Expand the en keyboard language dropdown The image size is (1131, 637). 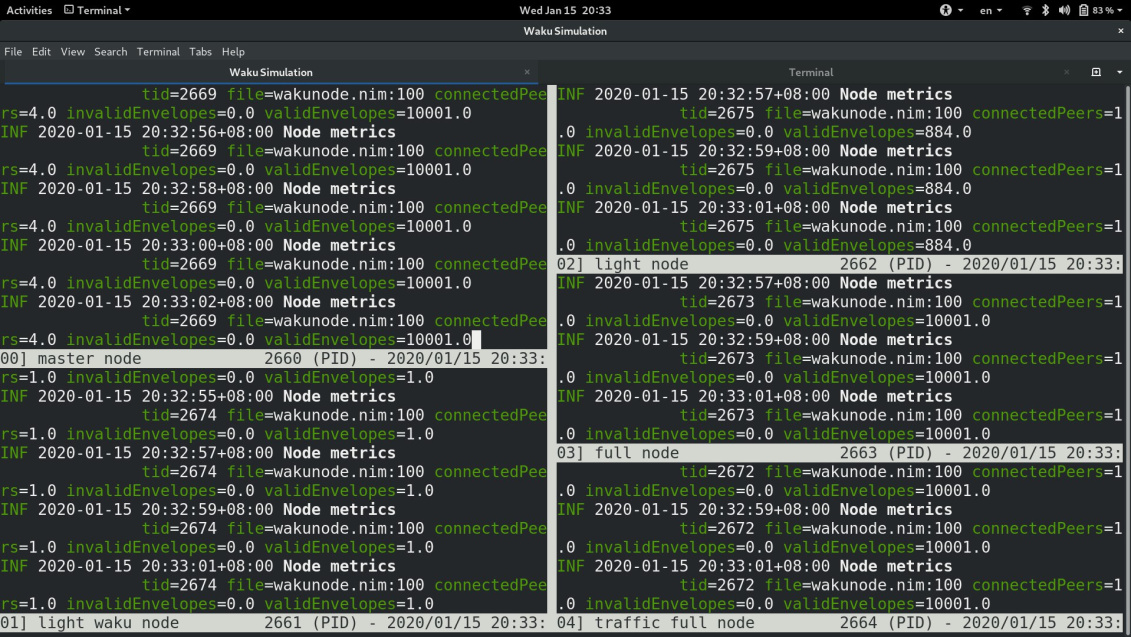(990, 10)
